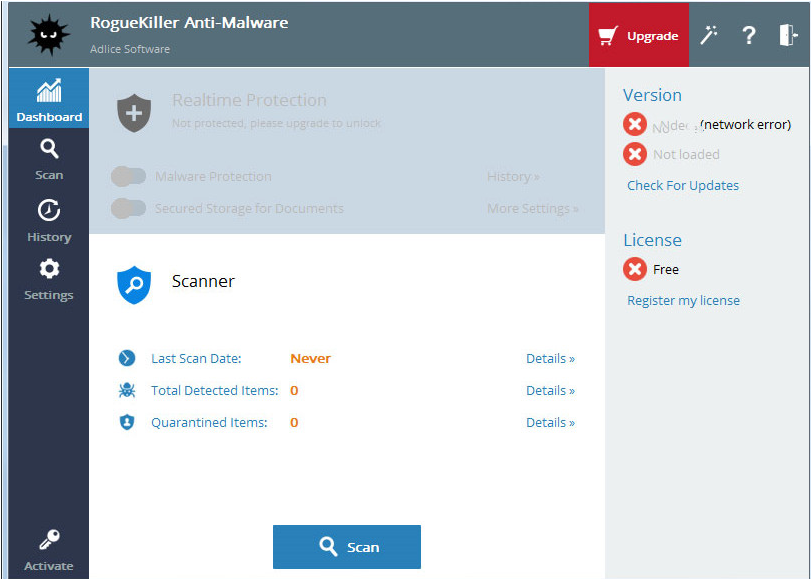Click the red X icon beside Not loaded

[635, 154]
